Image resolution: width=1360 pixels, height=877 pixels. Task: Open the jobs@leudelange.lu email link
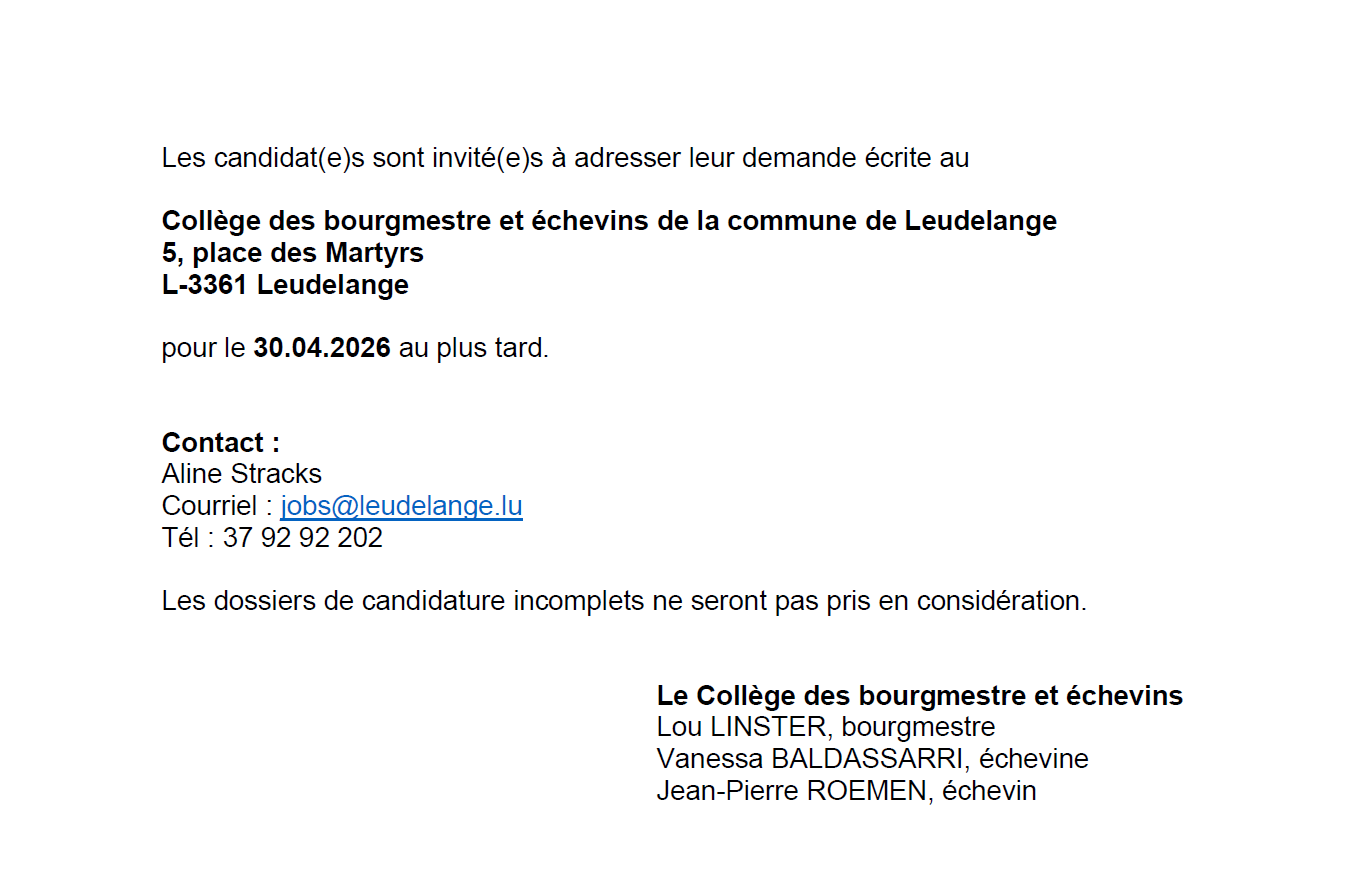click(x=401, y=506)
